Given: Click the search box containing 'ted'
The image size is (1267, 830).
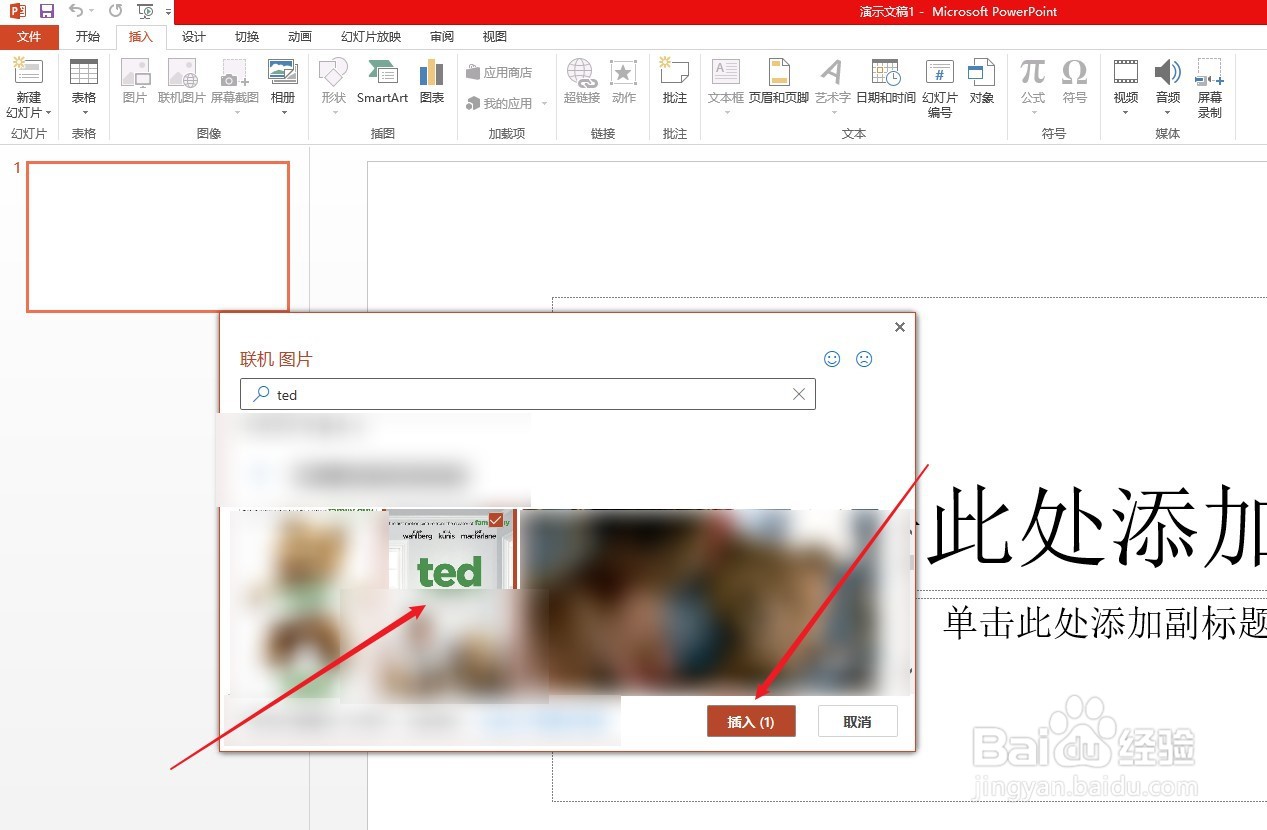Looking at the screenshot, I should [528, 394].
